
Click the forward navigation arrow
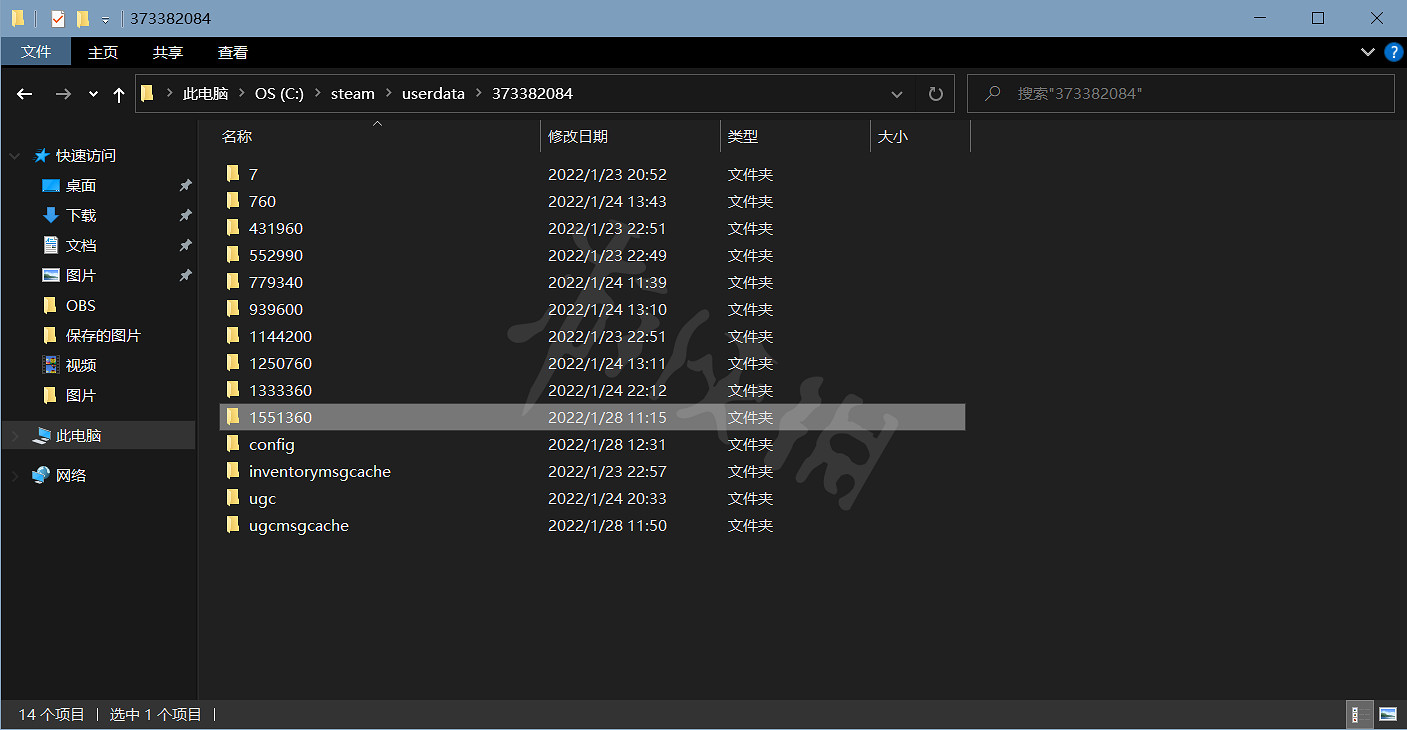tap(62, 93)
